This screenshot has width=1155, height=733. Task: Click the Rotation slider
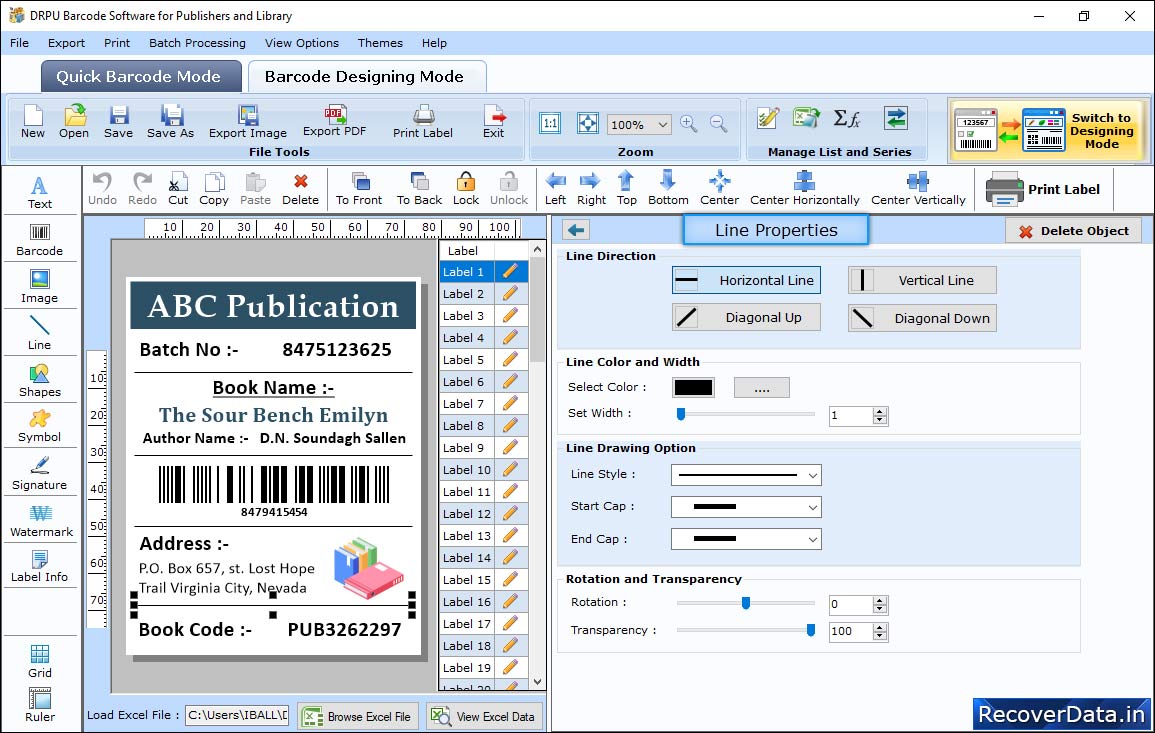coord(745,603)
